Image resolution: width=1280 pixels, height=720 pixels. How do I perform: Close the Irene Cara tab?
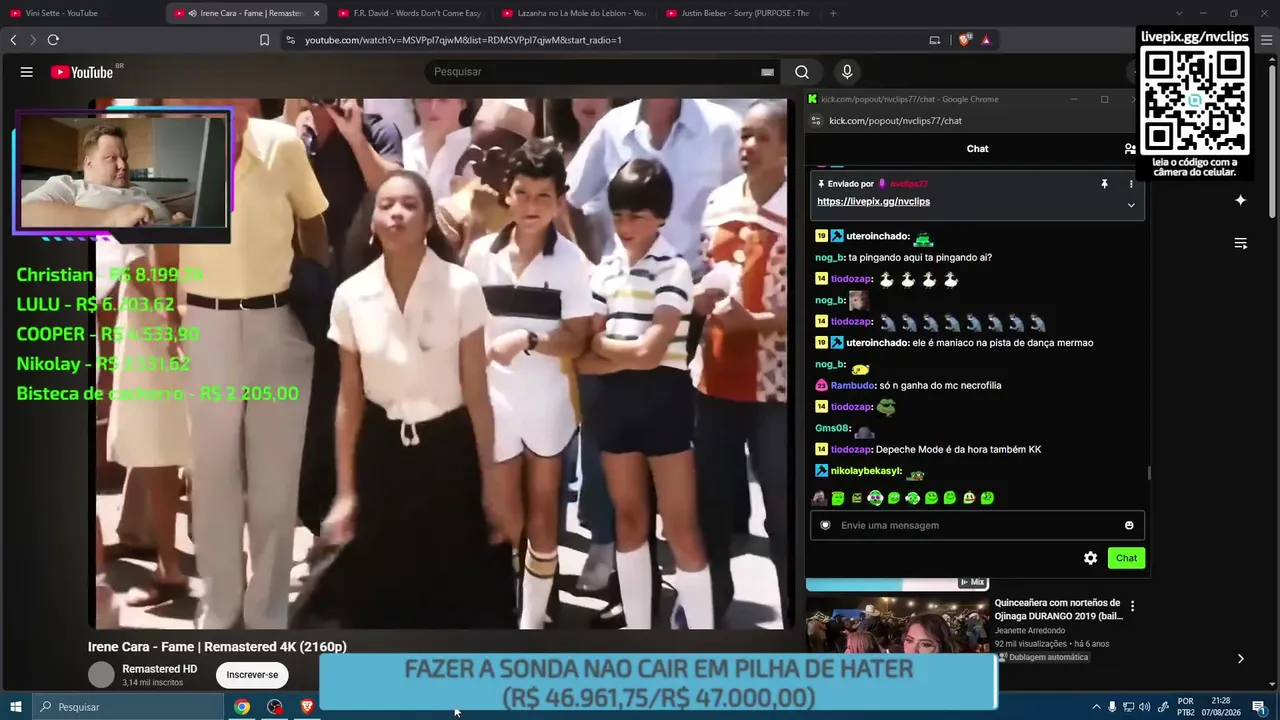coord(316,13)
